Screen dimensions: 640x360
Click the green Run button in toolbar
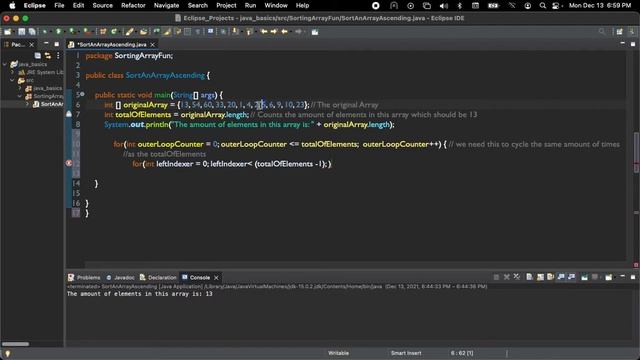tap(58, 32)
